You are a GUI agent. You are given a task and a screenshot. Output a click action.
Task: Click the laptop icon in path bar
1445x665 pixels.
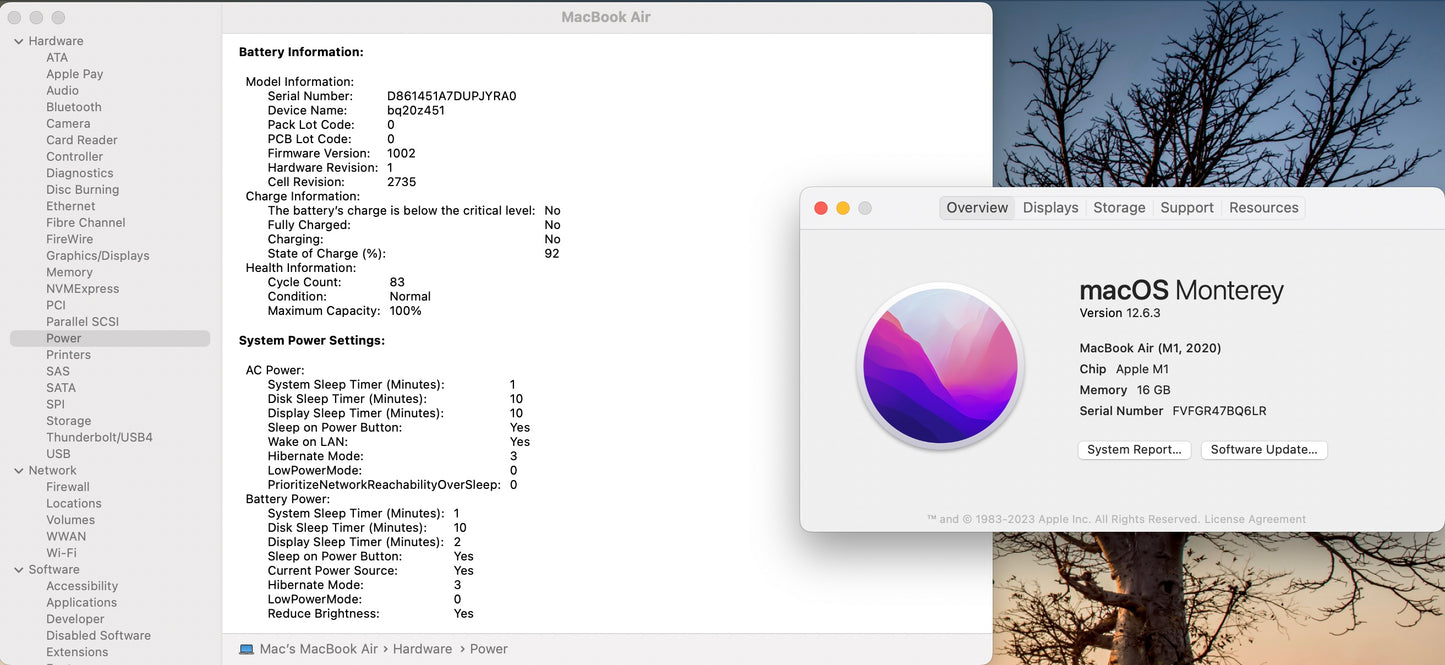[246, 649]
